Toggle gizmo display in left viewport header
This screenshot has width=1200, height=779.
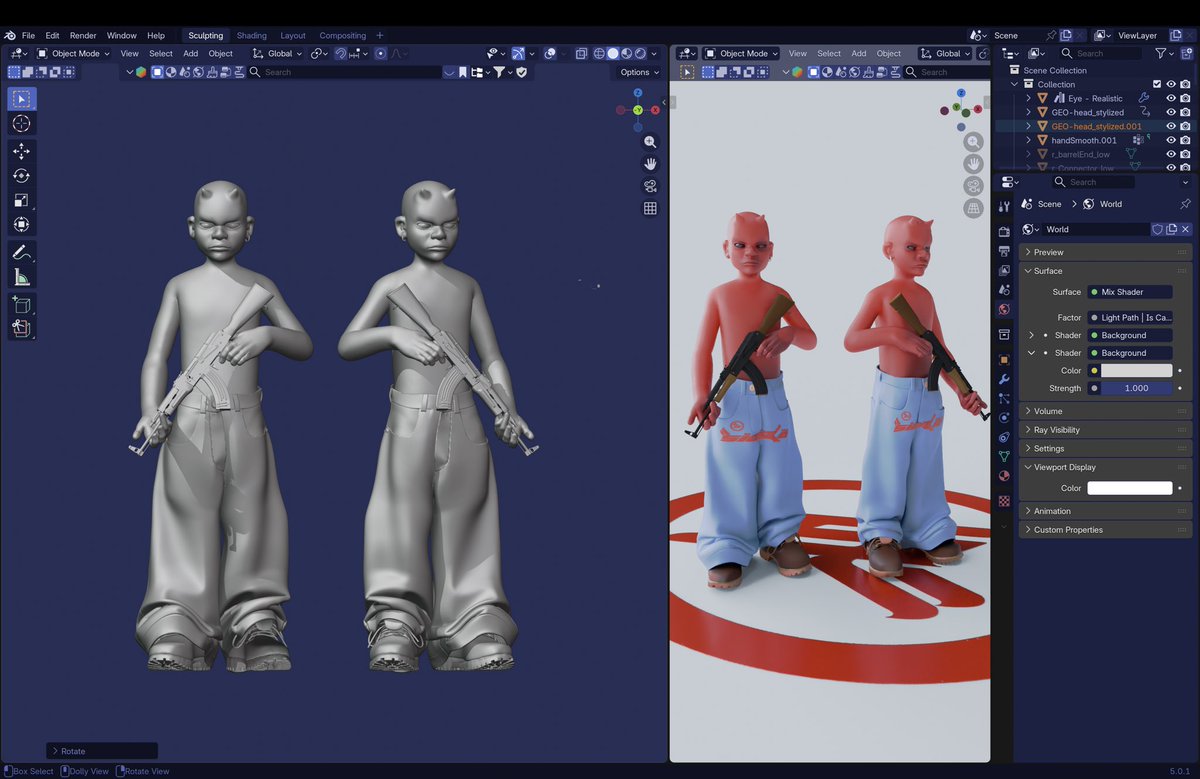point(518,53)
